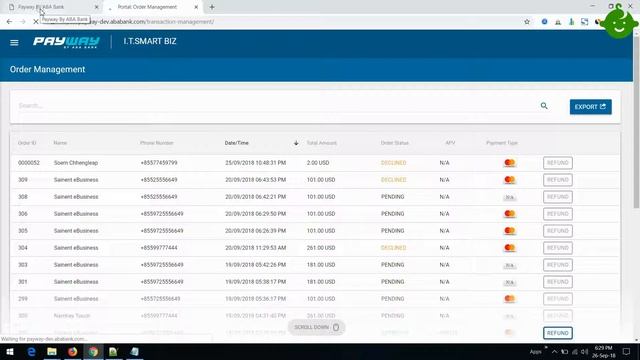Close the Portal: Order Management tab

coord(196,7)
